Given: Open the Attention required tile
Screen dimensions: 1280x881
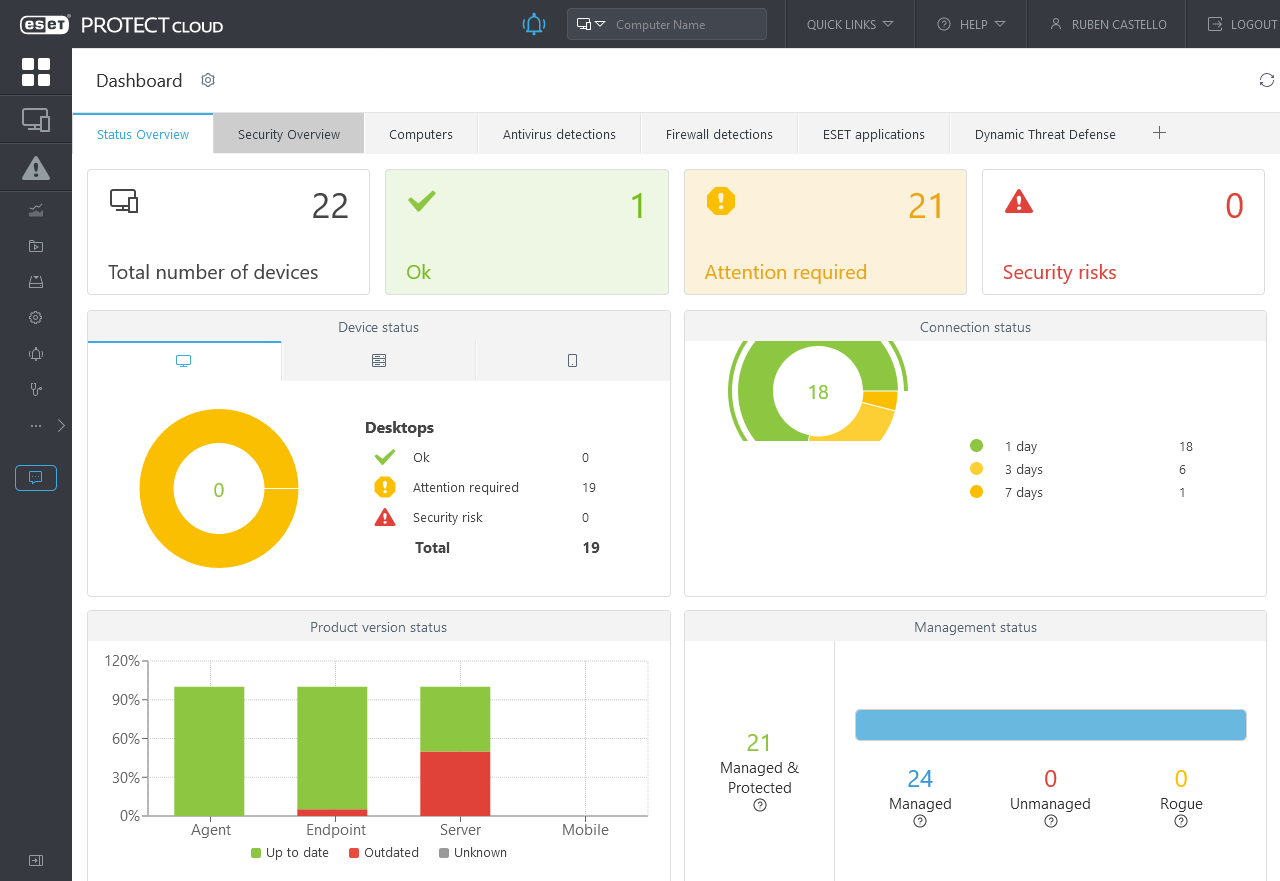Looking at the screenshot, I should pos(825,232).
